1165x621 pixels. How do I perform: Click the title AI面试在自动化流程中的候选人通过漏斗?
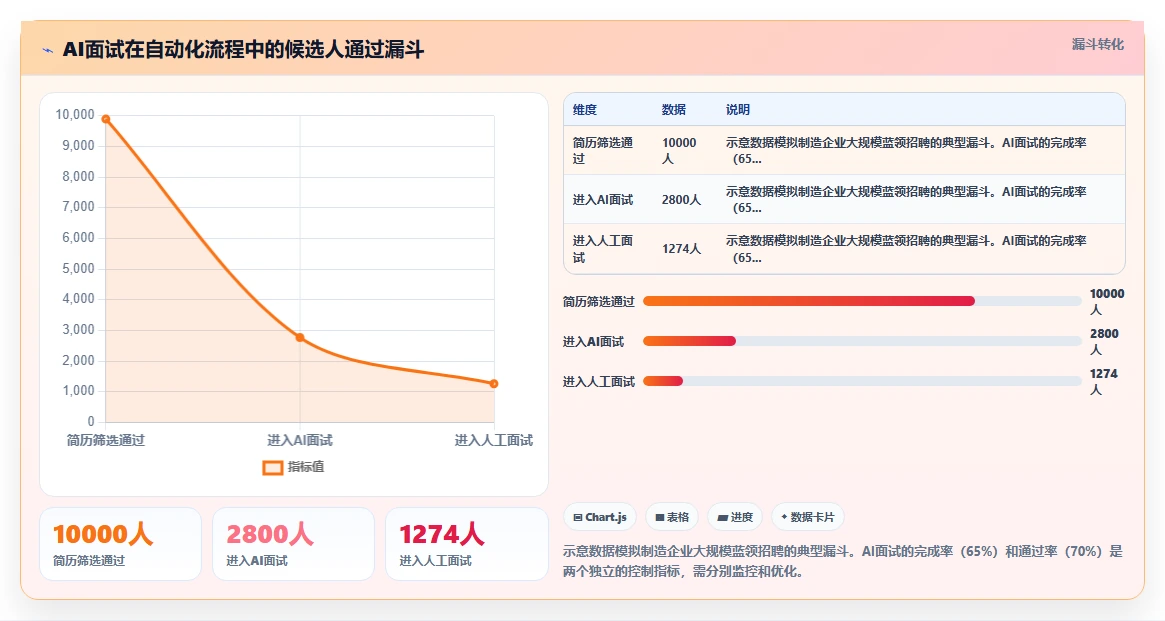point(243,50)
